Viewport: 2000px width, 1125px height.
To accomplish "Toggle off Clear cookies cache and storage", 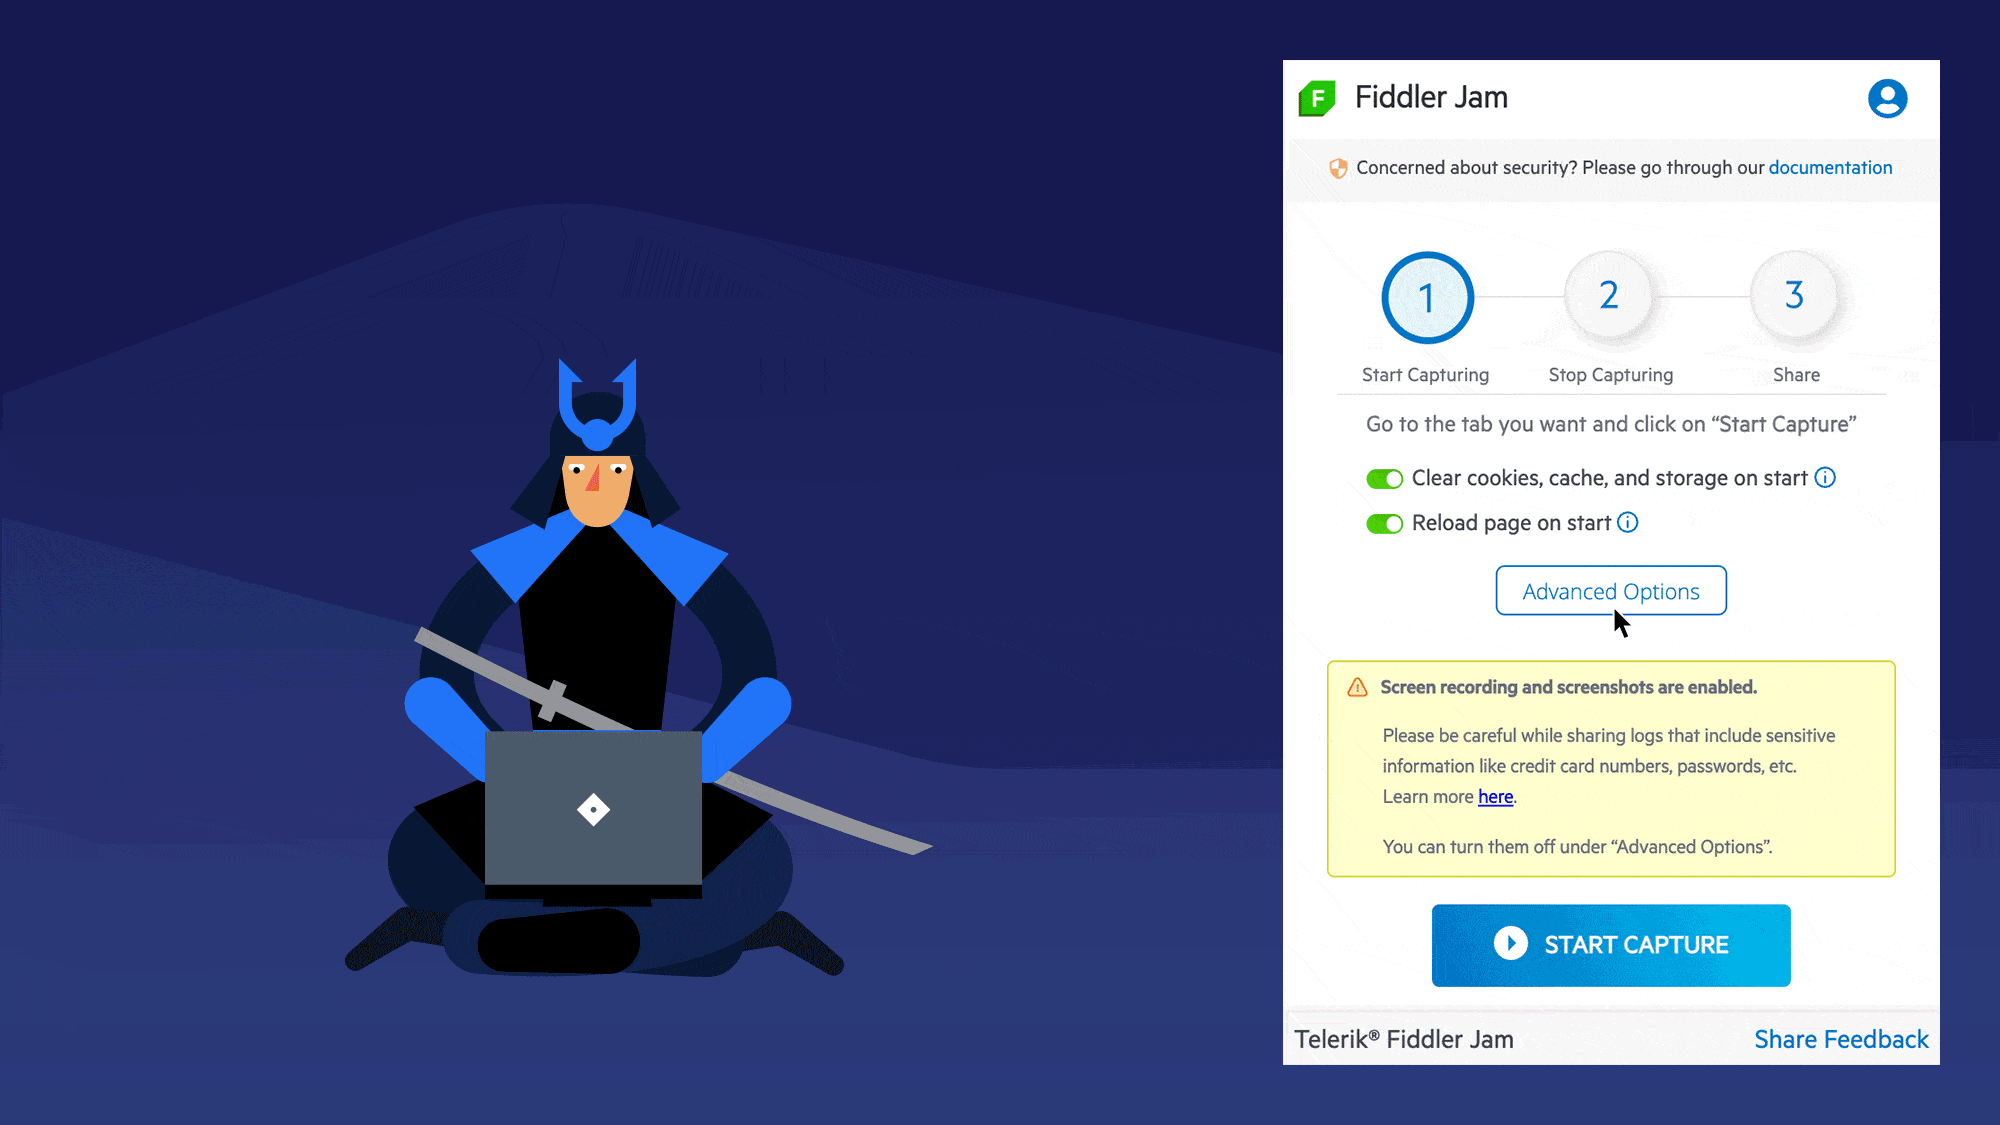I will pyautogui.click(x=1383, y=477).
